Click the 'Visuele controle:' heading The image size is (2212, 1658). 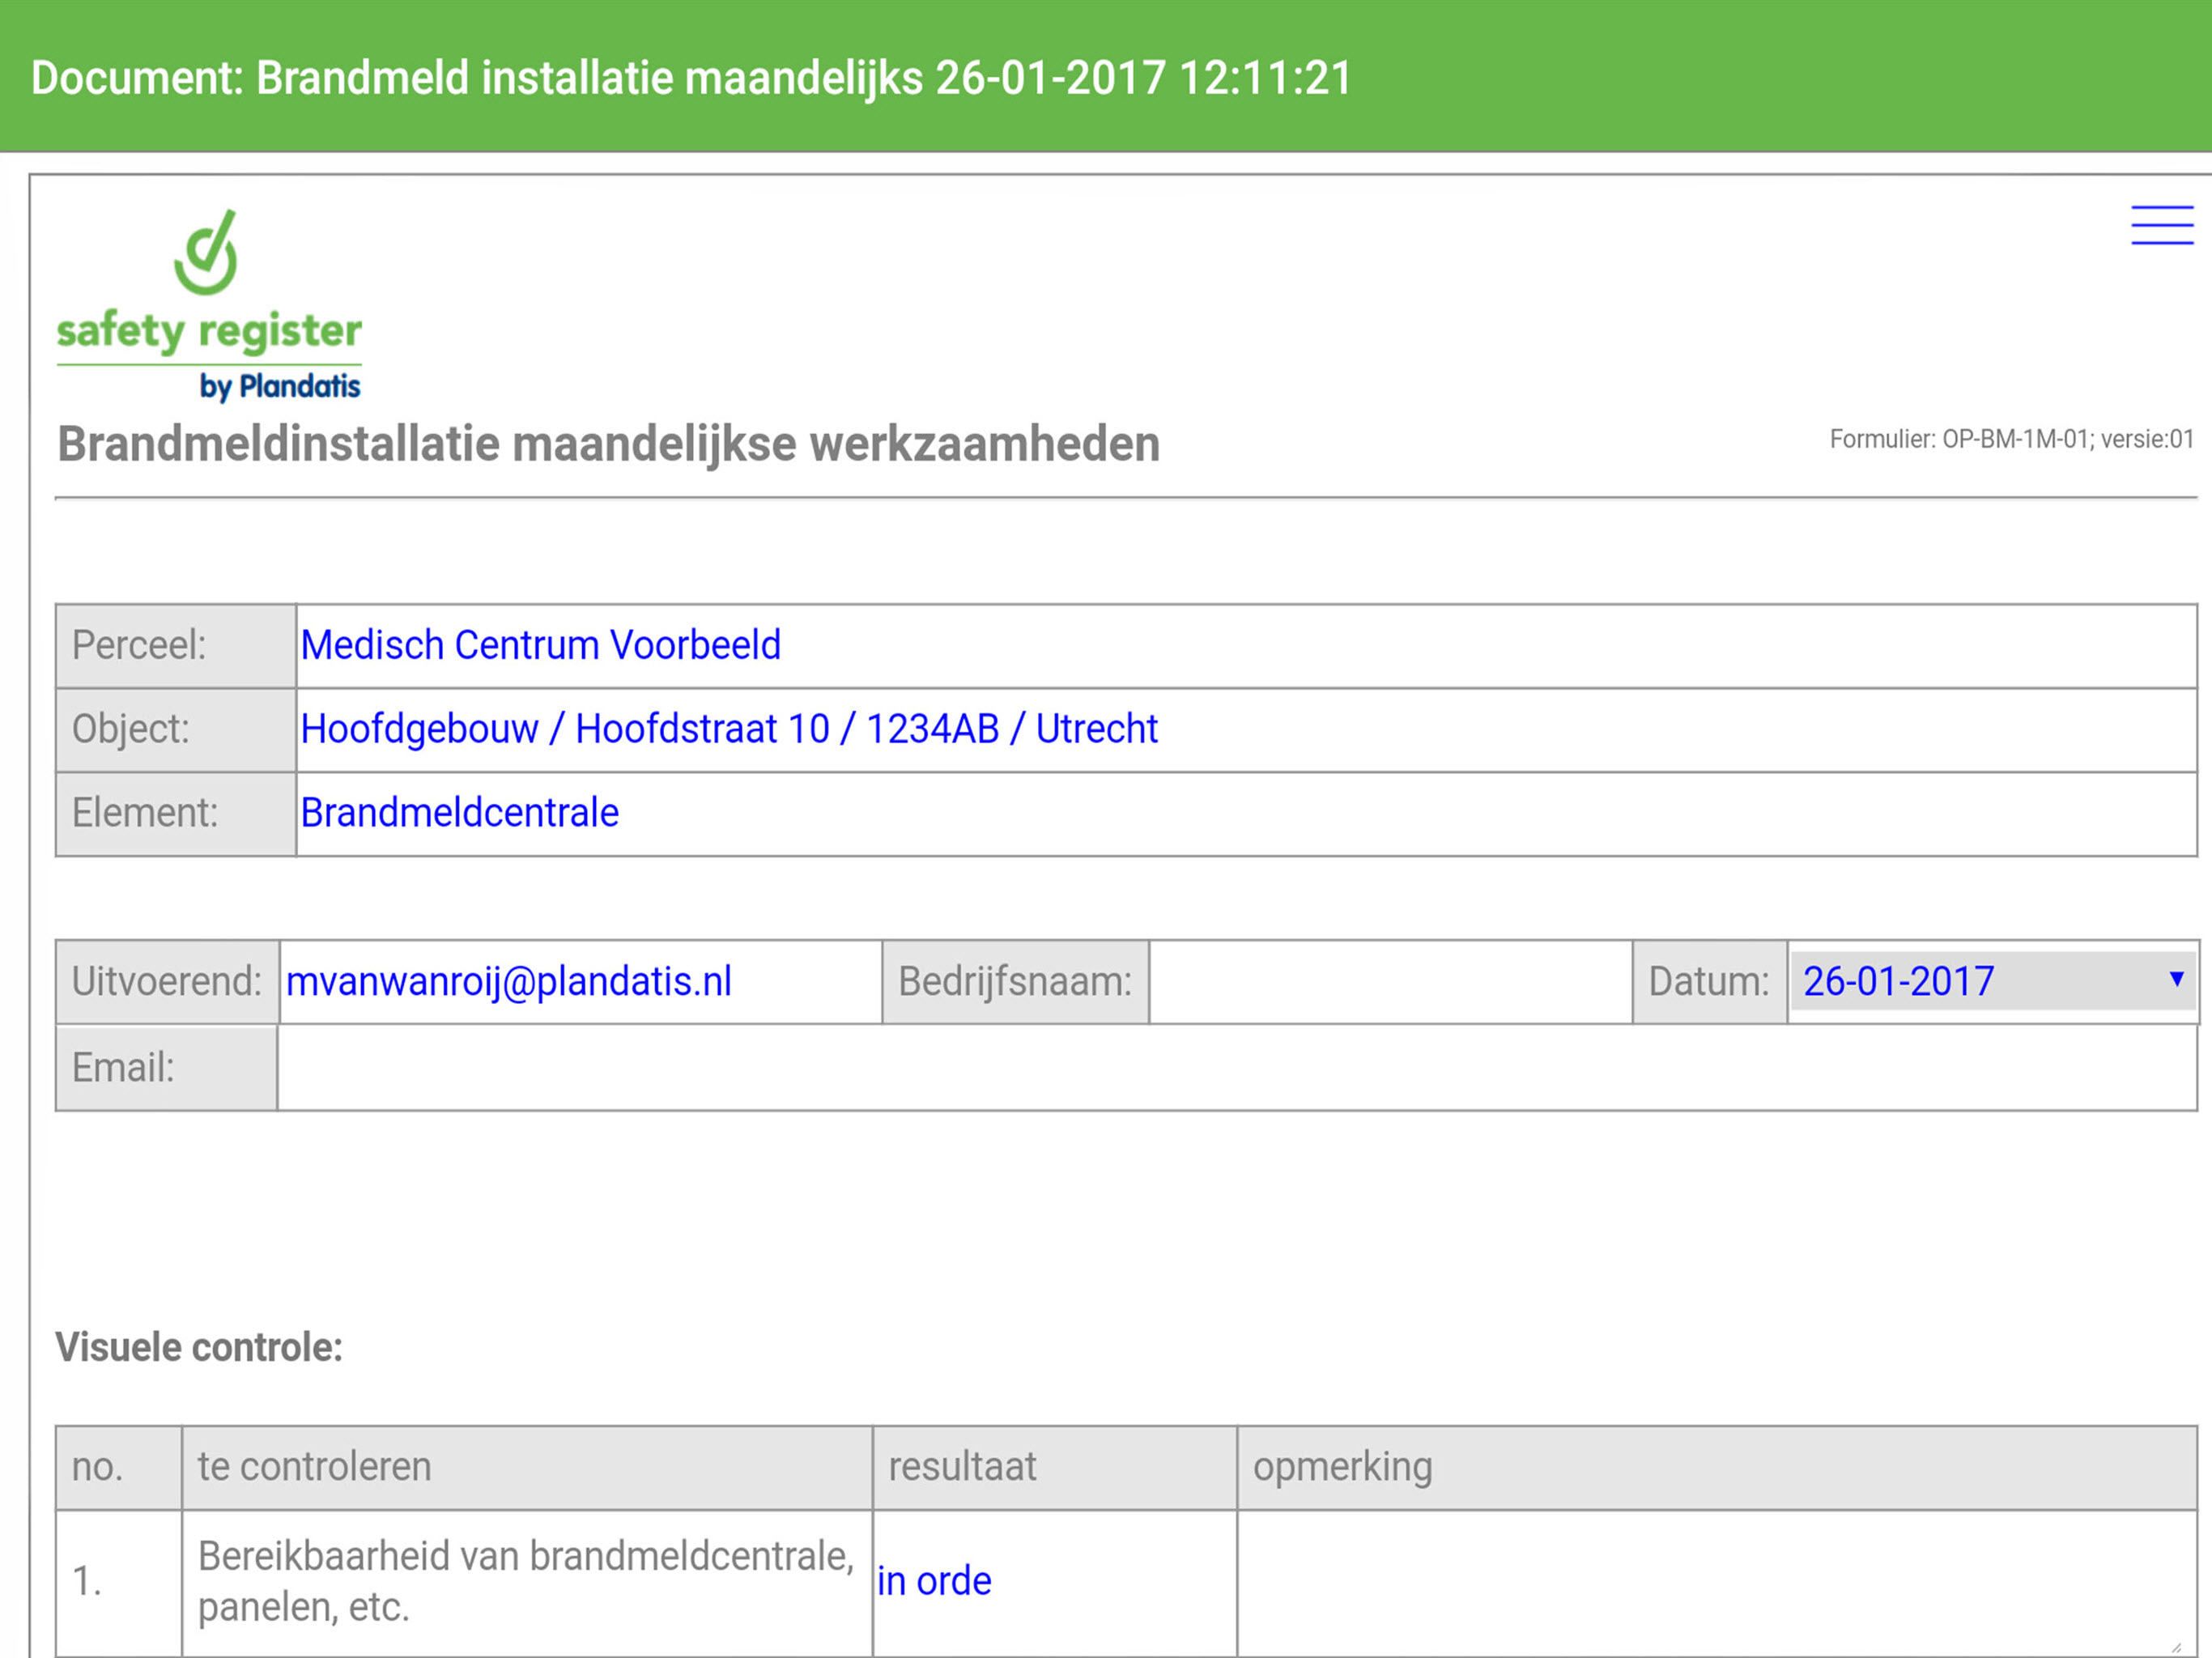[199, 1347]
